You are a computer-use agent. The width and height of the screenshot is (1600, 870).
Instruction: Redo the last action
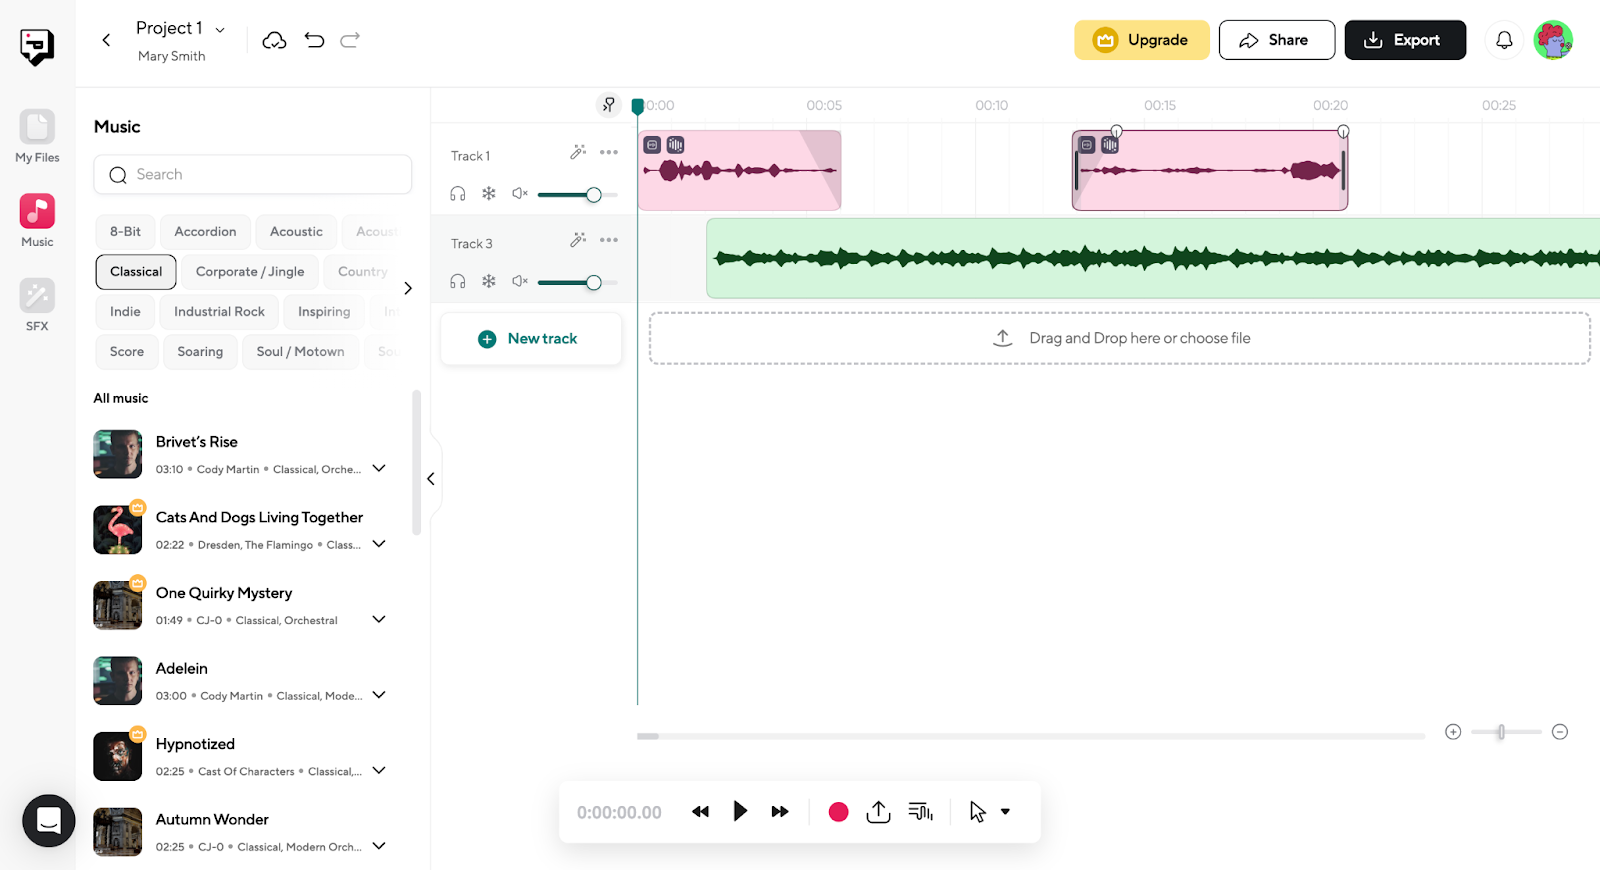pos(350,40)
